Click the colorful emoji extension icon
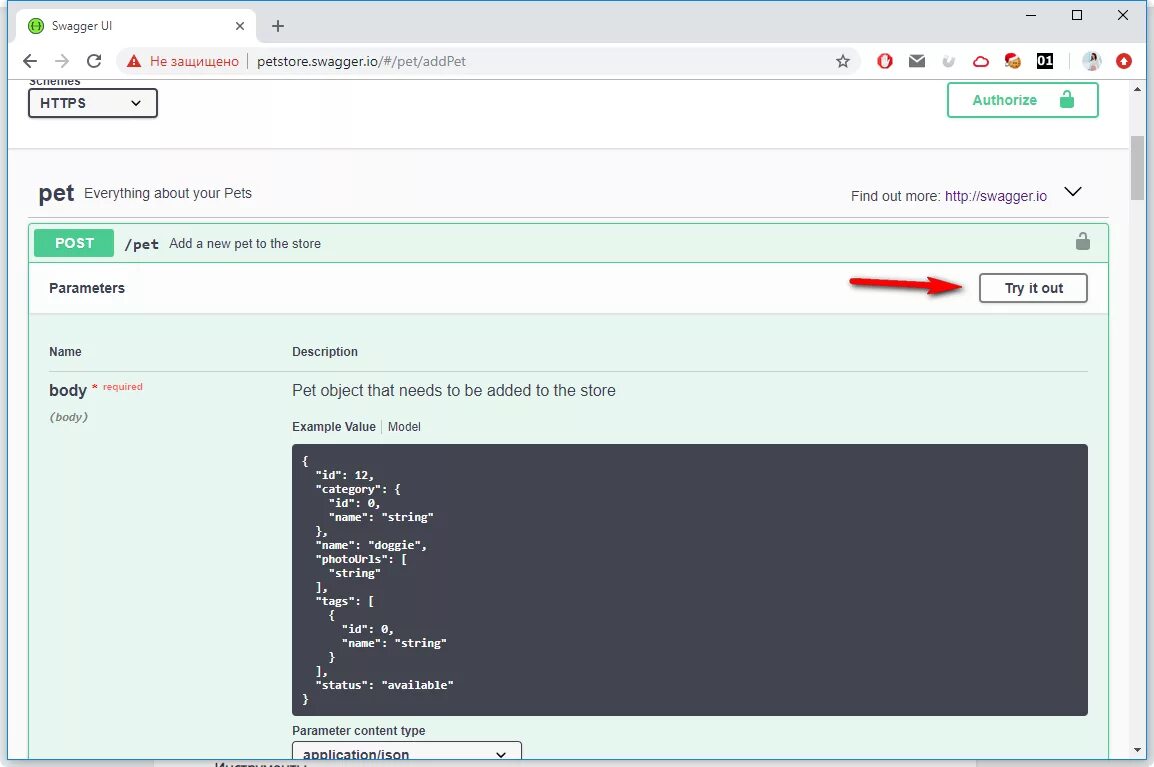This screenshot has width=1154, height=767. 1013,61
